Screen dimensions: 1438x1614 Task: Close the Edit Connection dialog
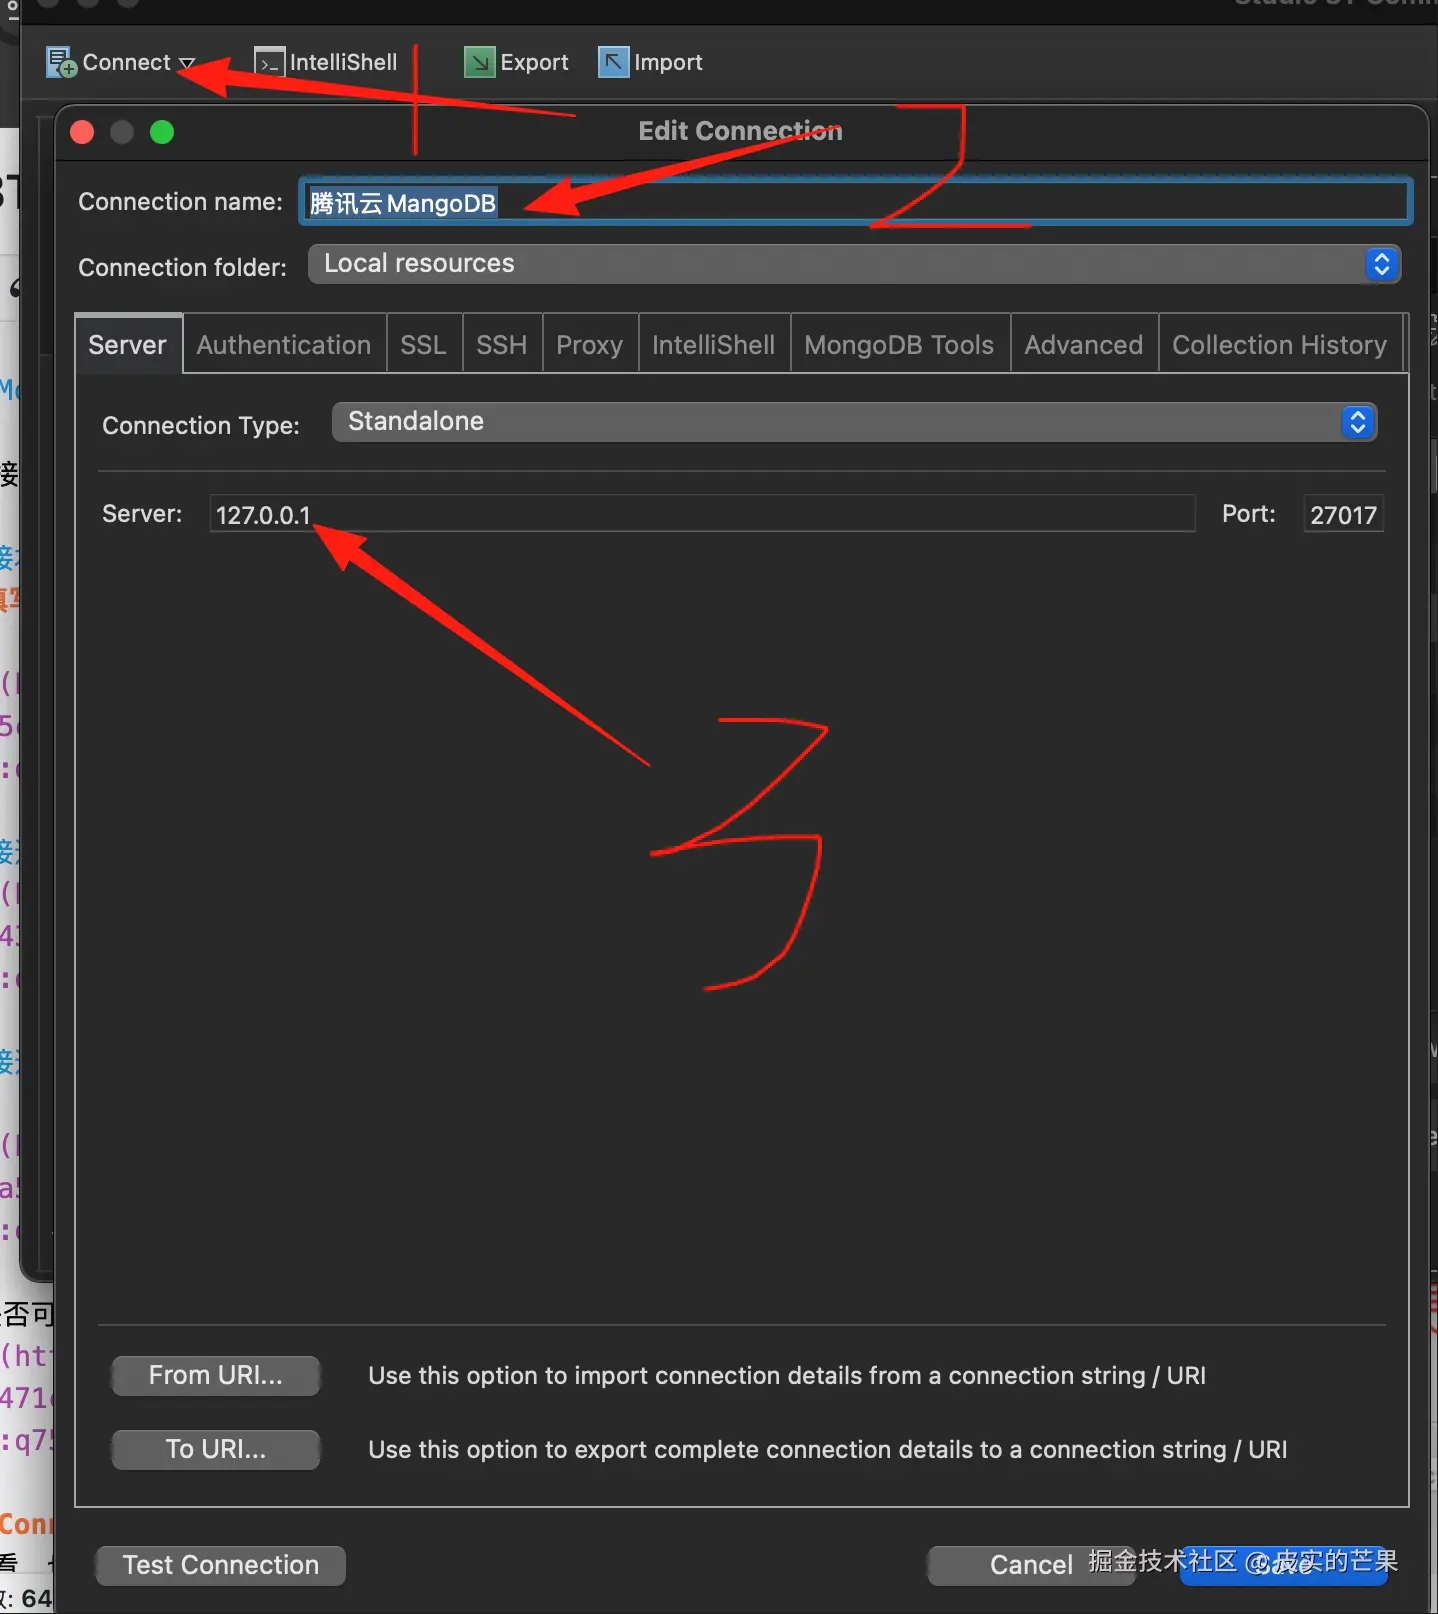(83, 132)
